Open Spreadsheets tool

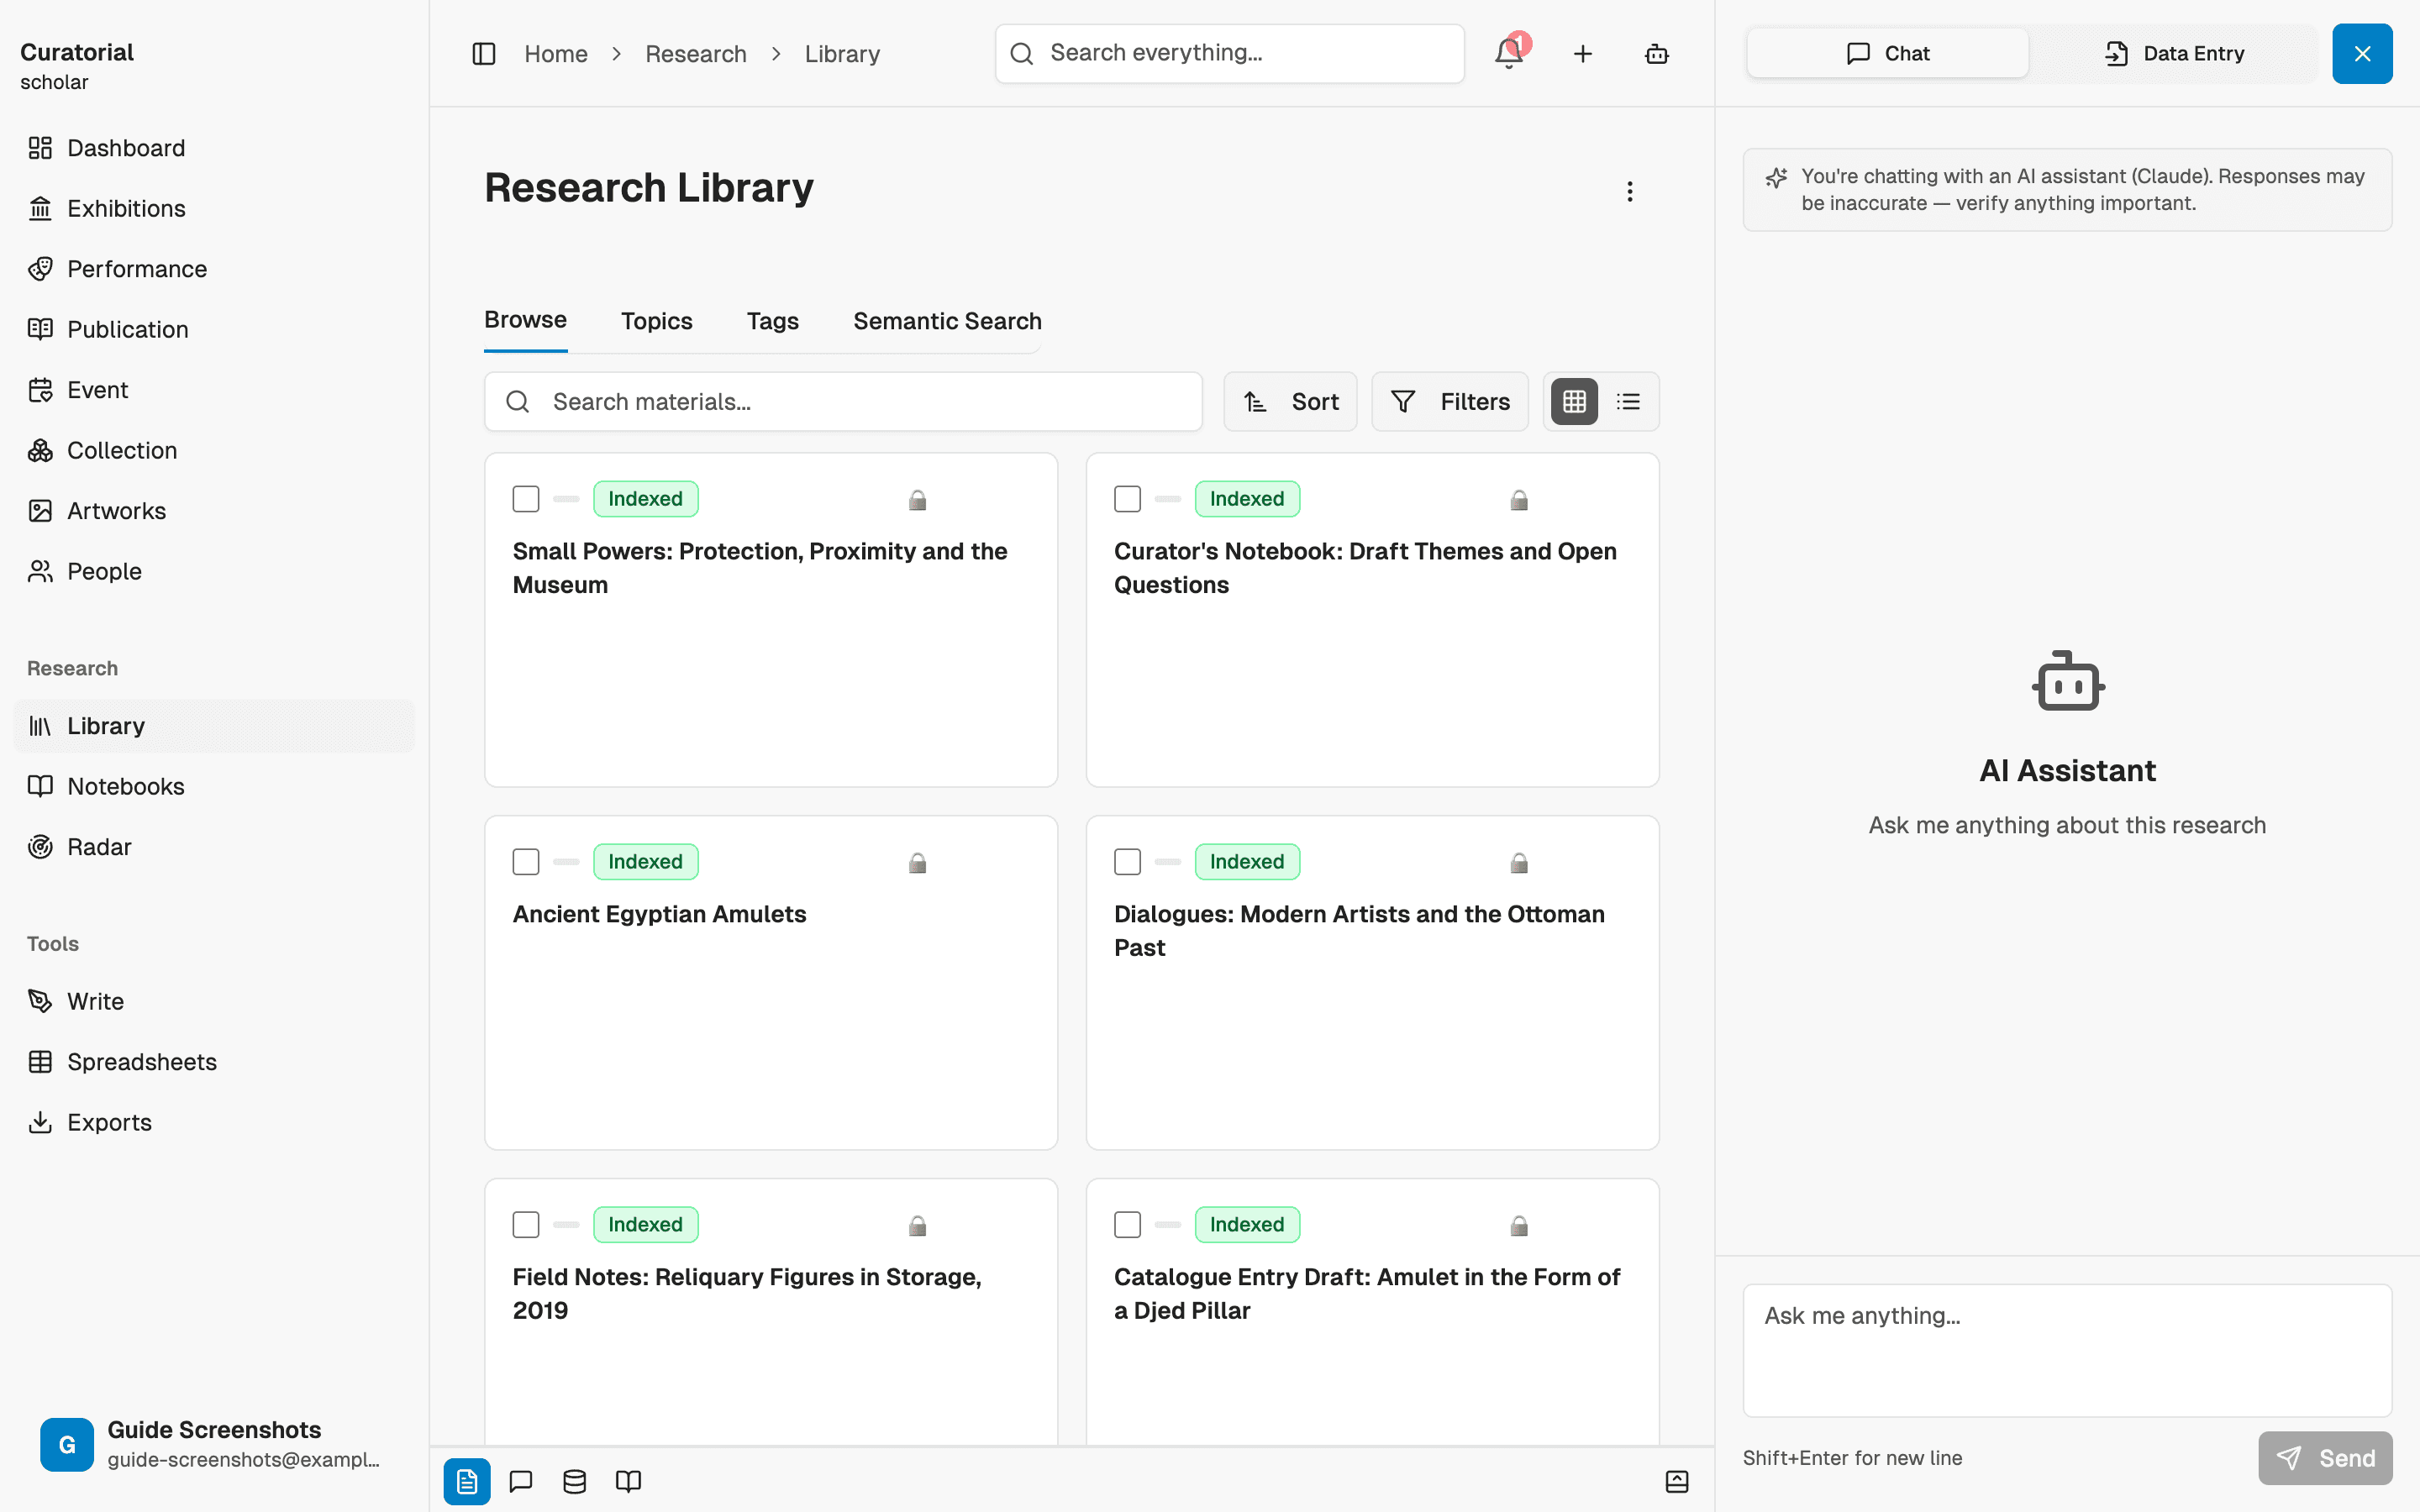pyautogui.click(x=214, y=1062)
